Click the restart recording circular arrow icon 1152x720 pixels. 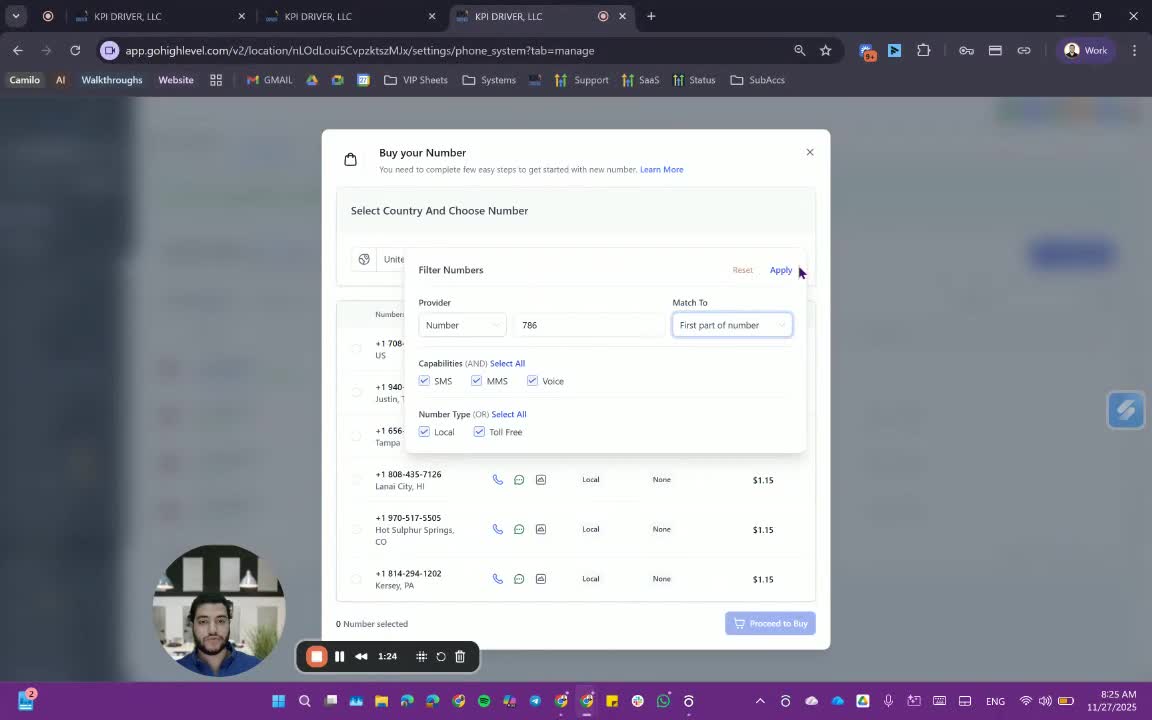441,657
